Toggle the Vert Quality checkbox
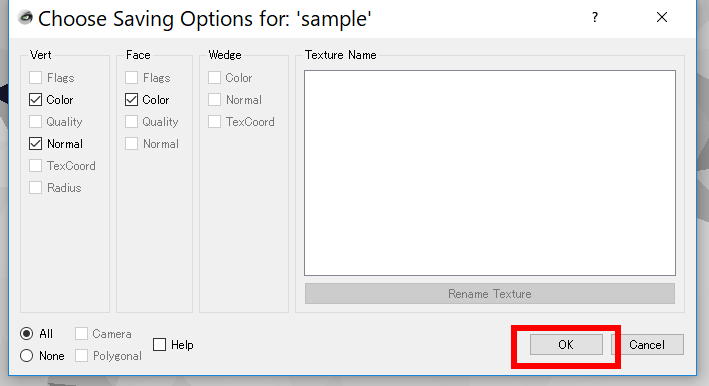The image size is (709, 386). pos(35,122)
